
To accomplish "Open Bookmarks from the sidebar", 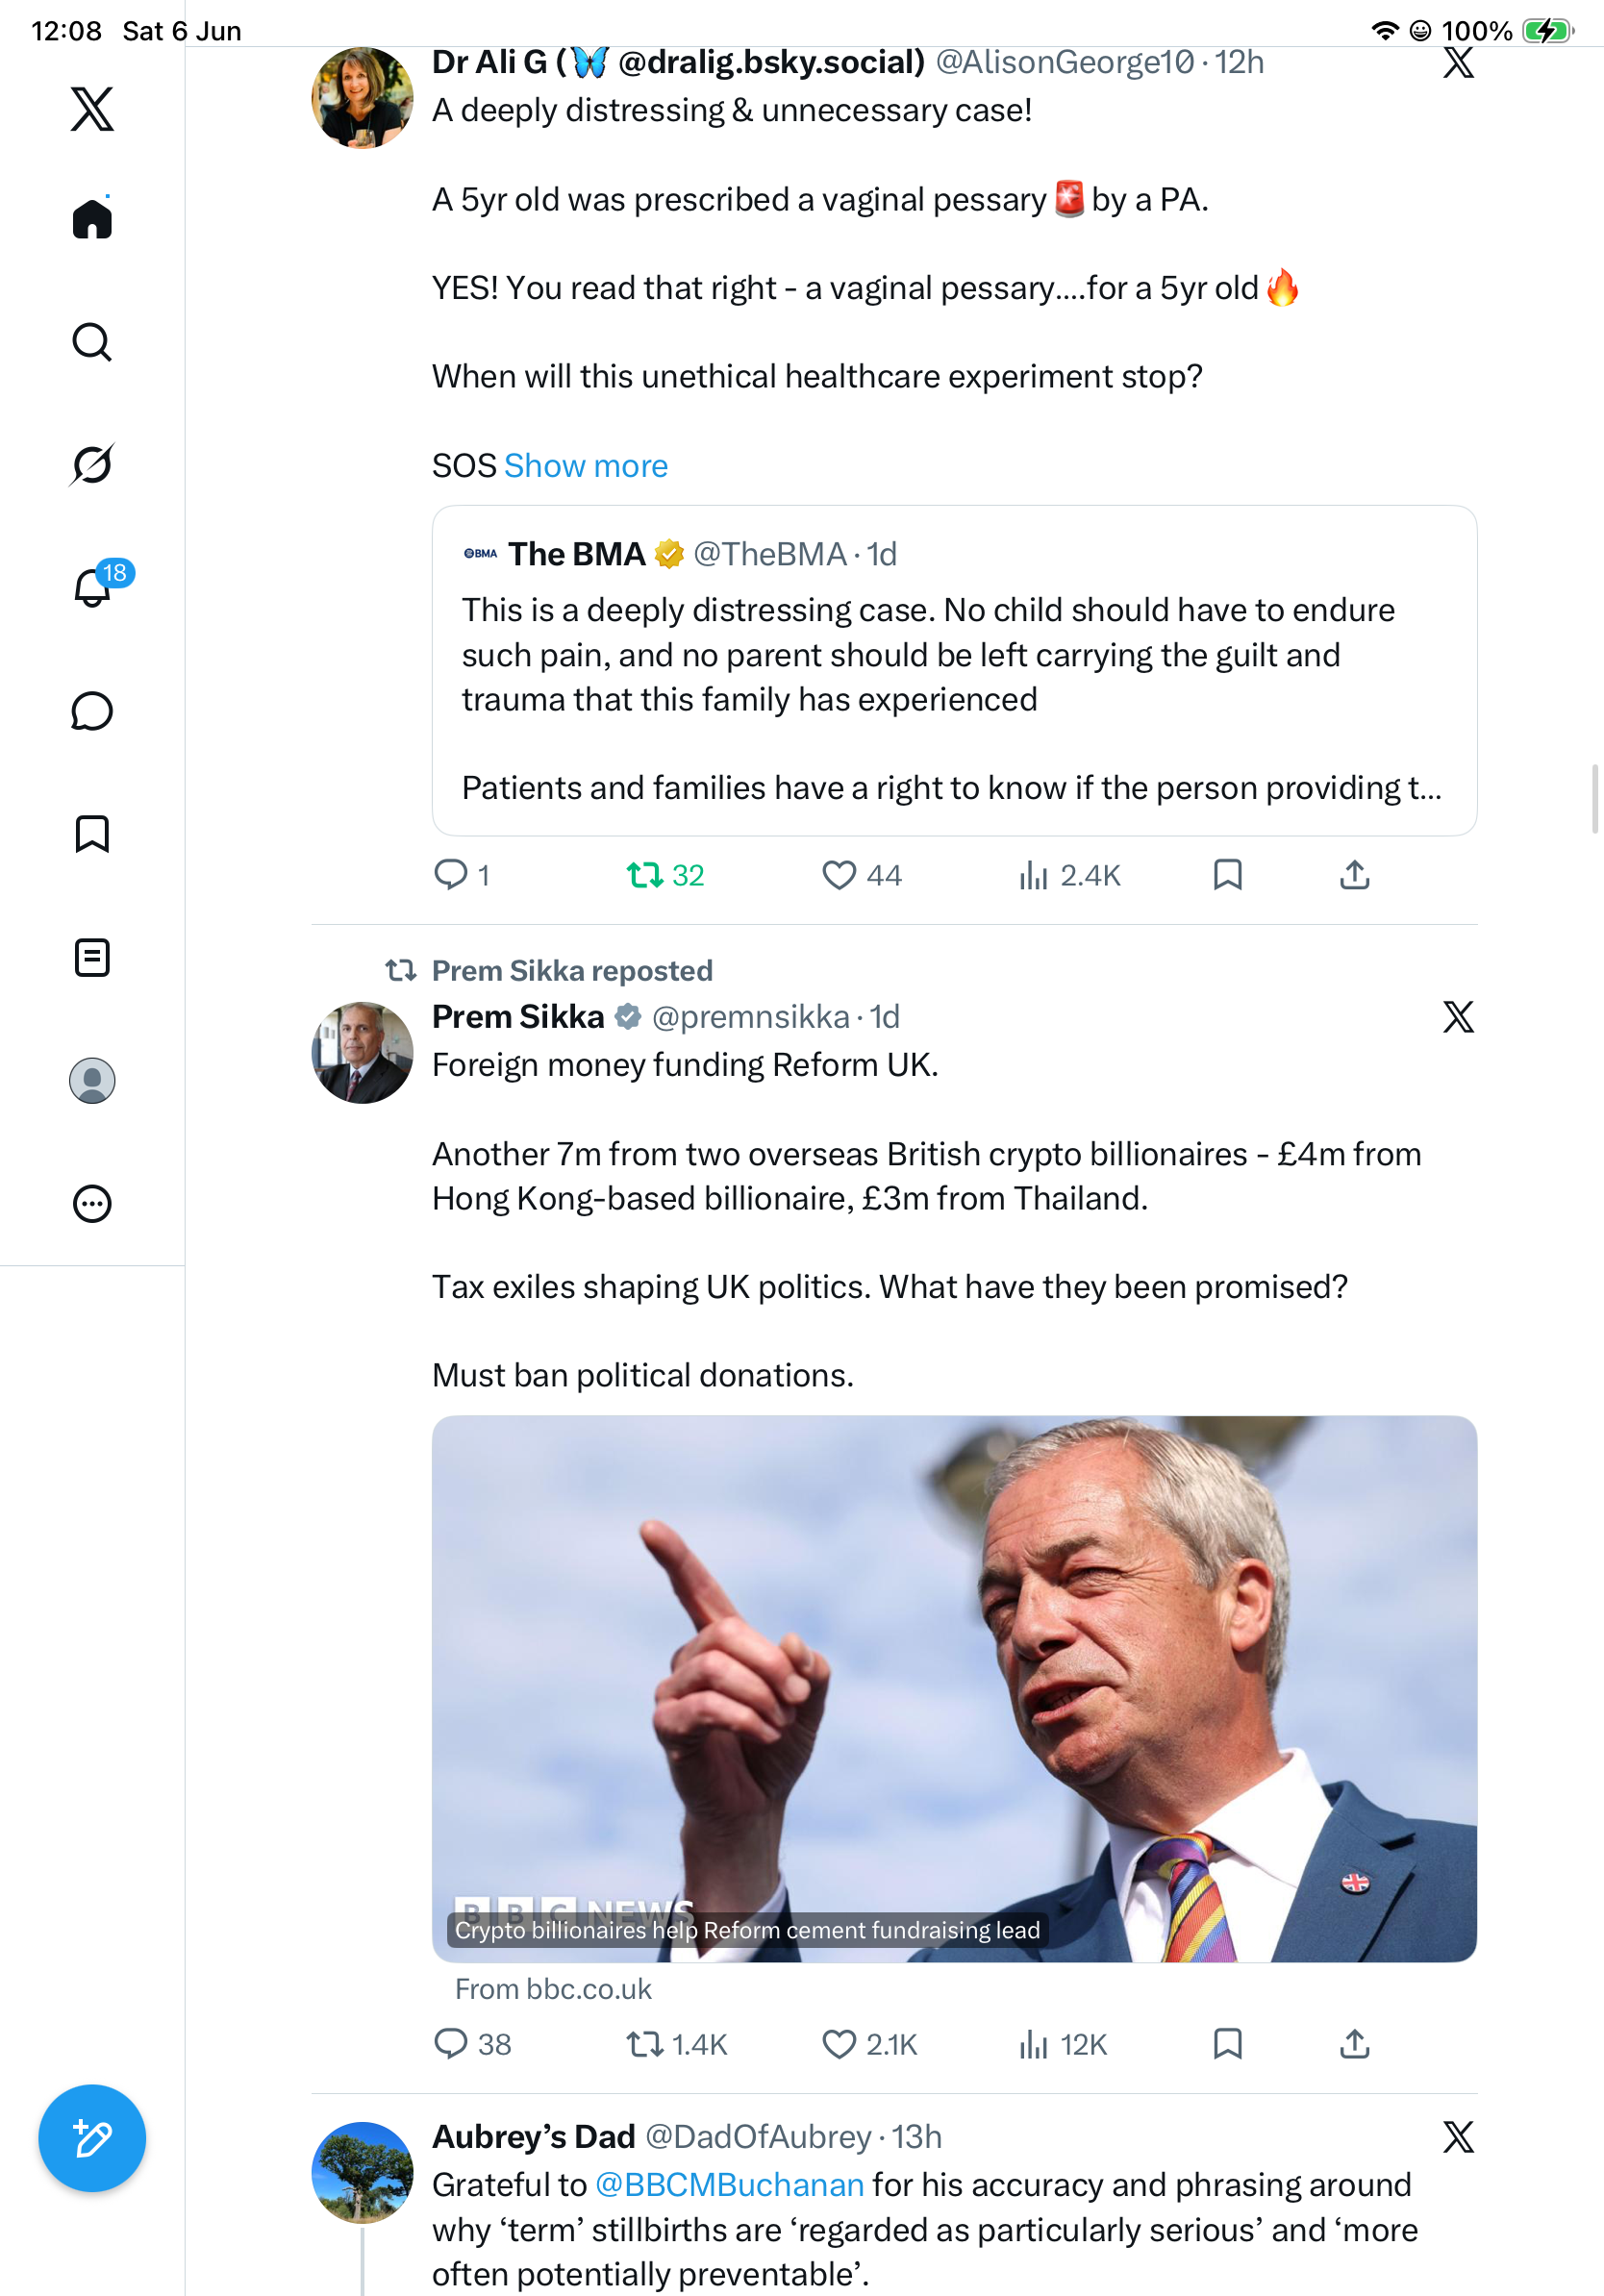I will [x=92, y=834].
